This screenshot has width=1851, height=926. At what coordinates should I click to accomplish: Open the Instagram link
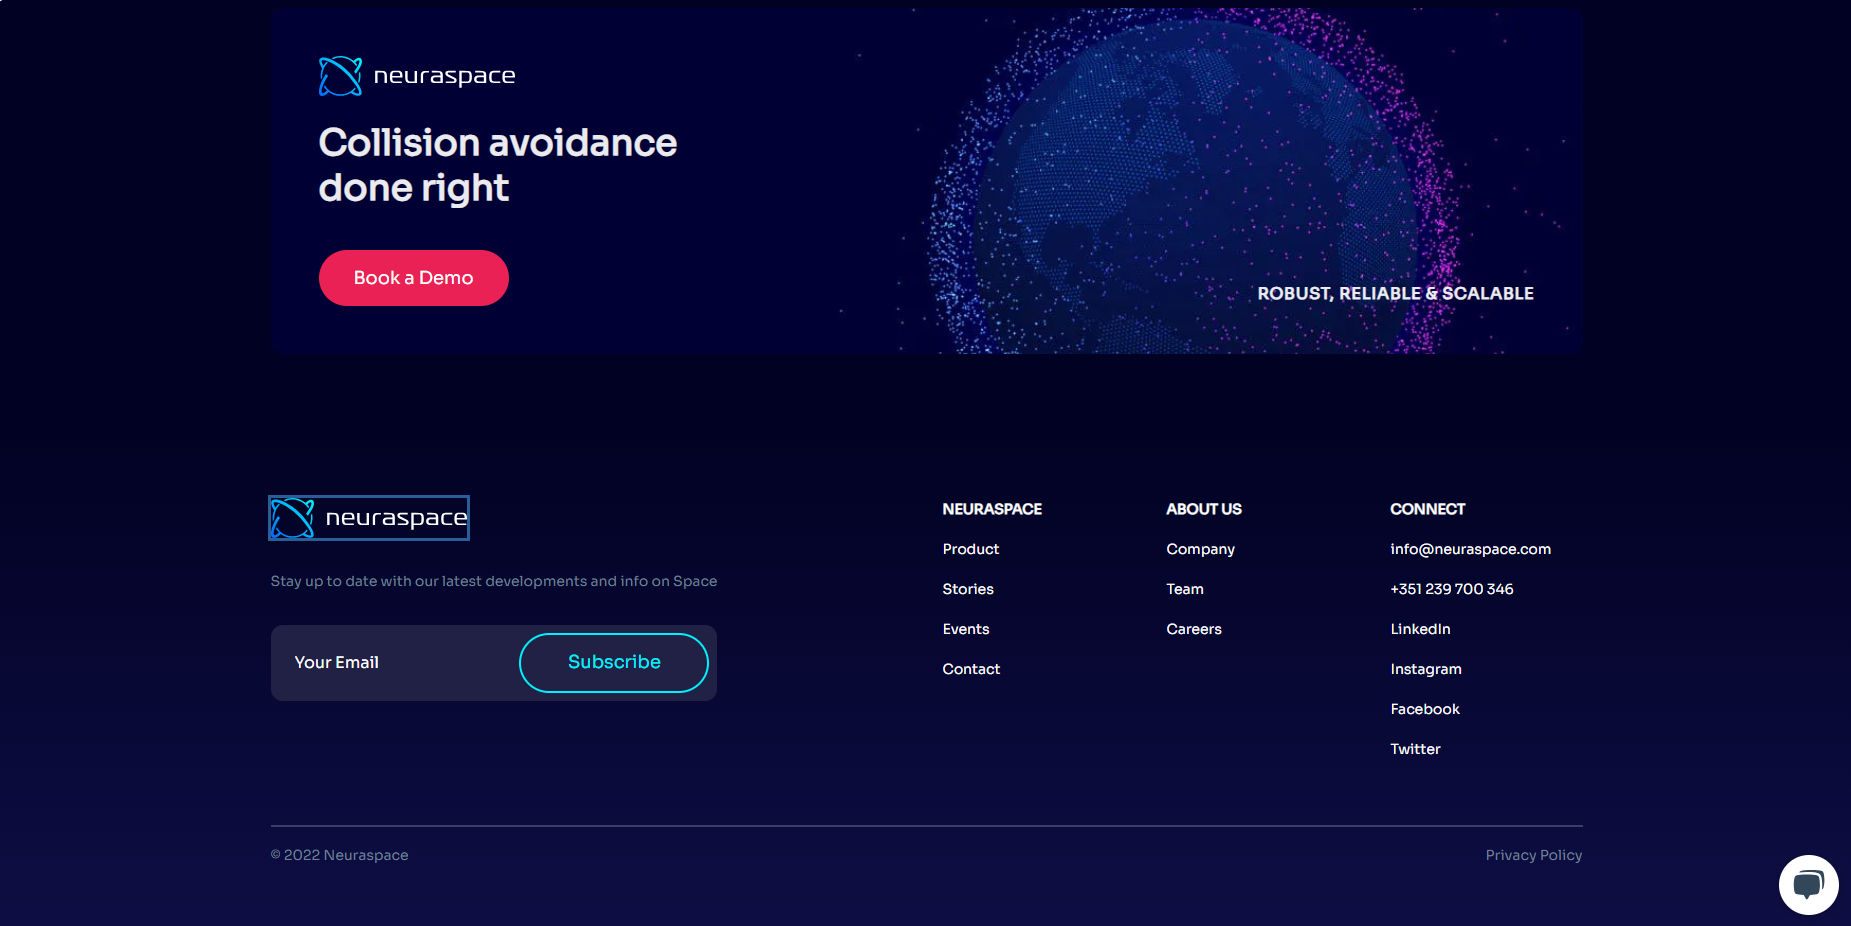click(1426, 669)
